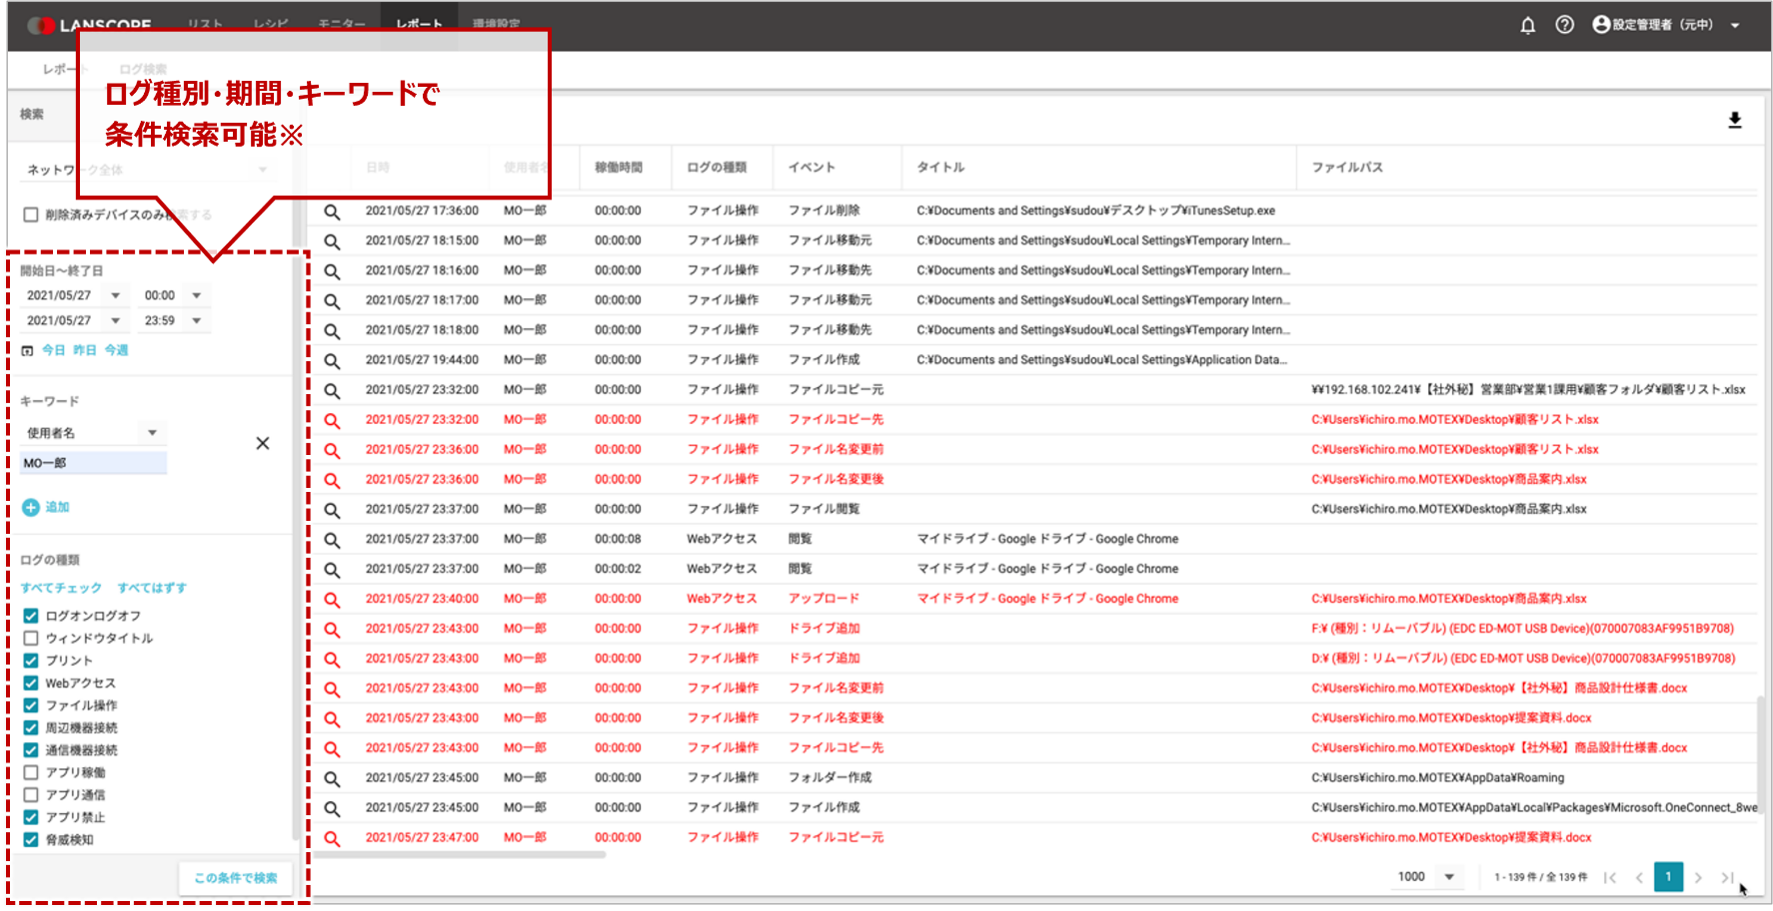This screenshot has width=1773, height=911.
Task: Click the calendar icon beside 今日
Action: (27, 351)
